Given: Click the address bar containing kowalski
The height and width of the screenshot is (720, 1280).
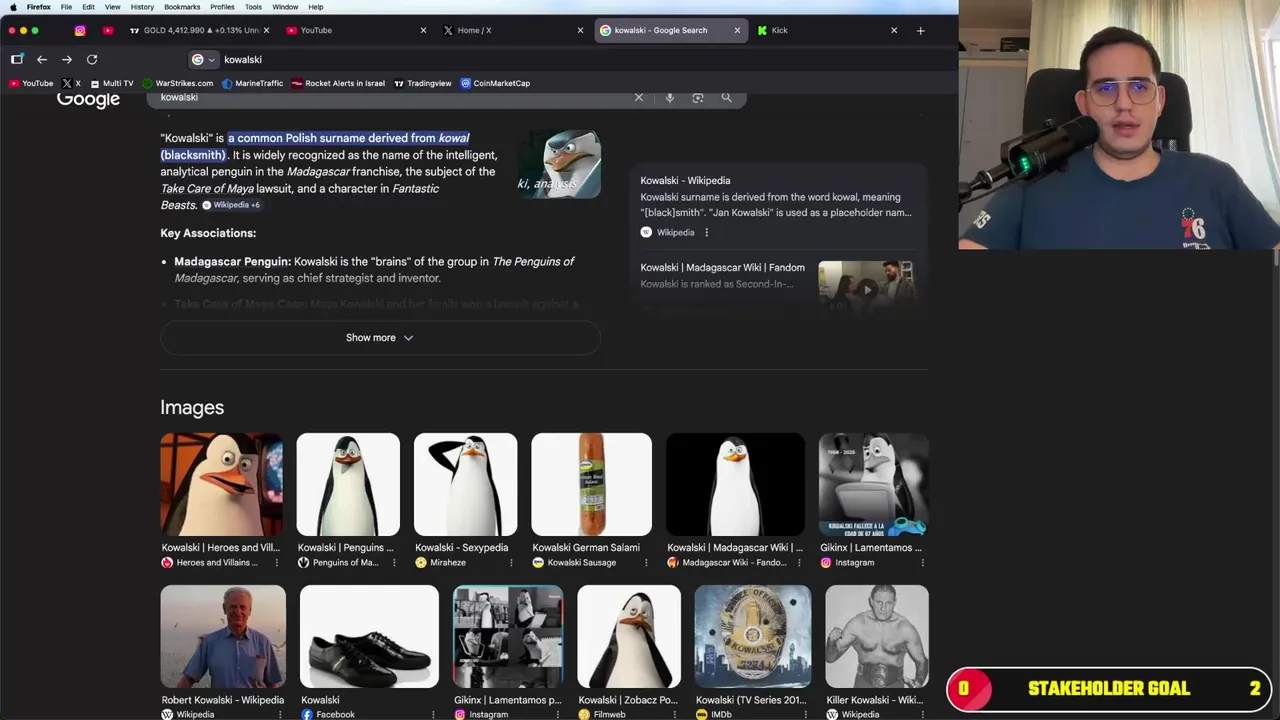Looking at the screenshot, I should click(500, 59).
